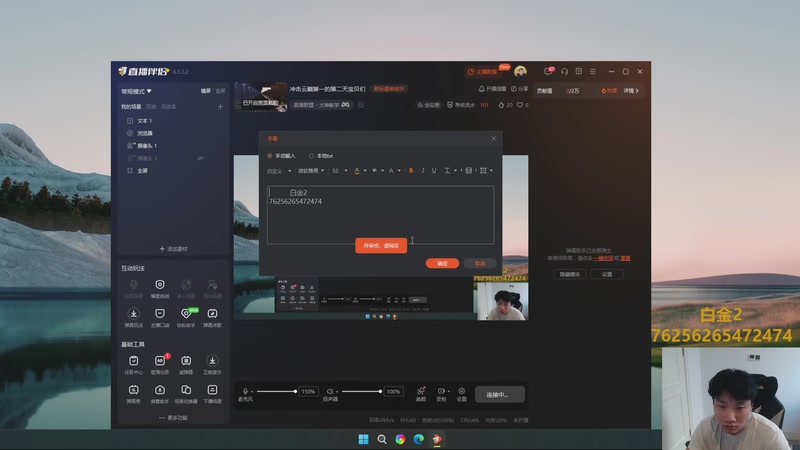
Task: Mute the speaker icon
Action: coord(330,391)
